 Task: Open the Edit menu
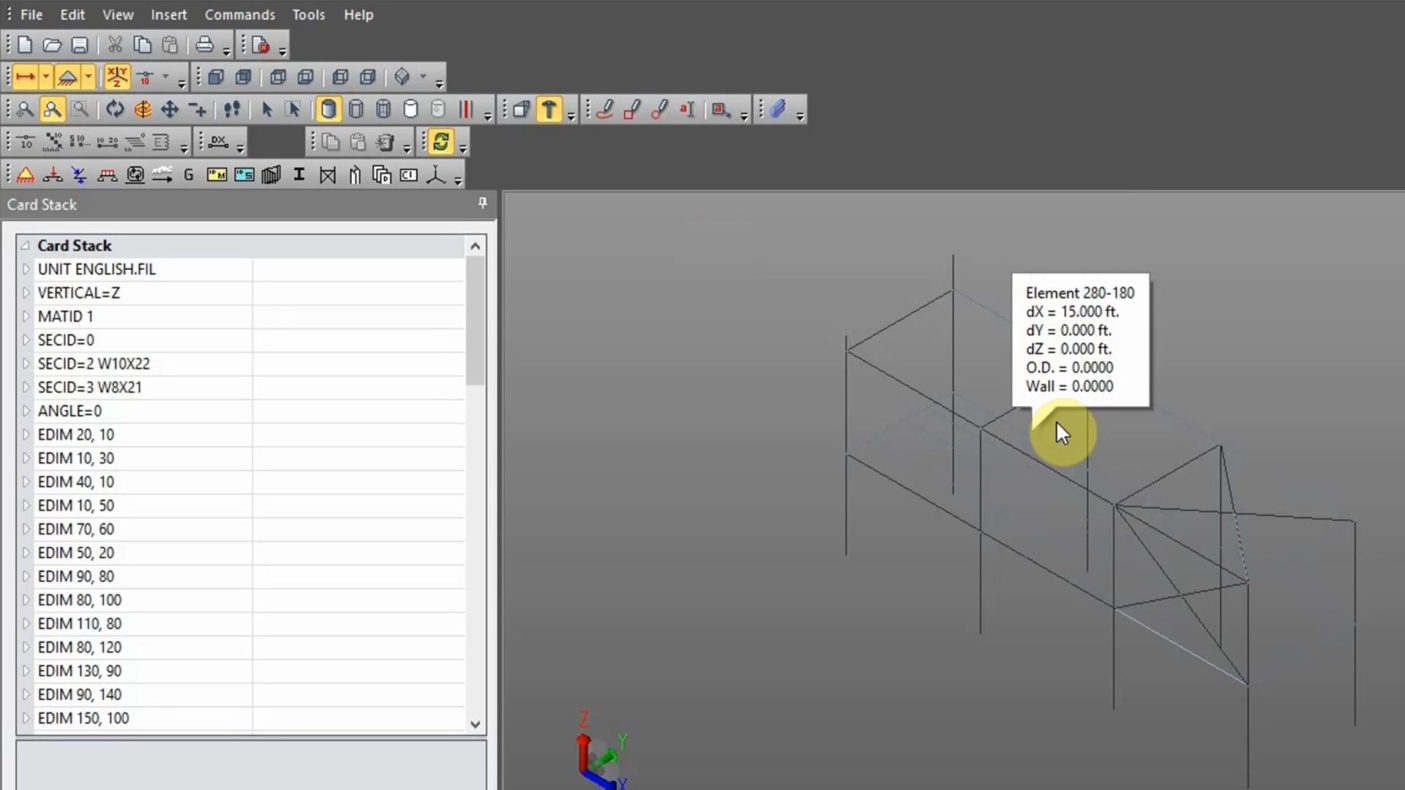coord(72,15)
